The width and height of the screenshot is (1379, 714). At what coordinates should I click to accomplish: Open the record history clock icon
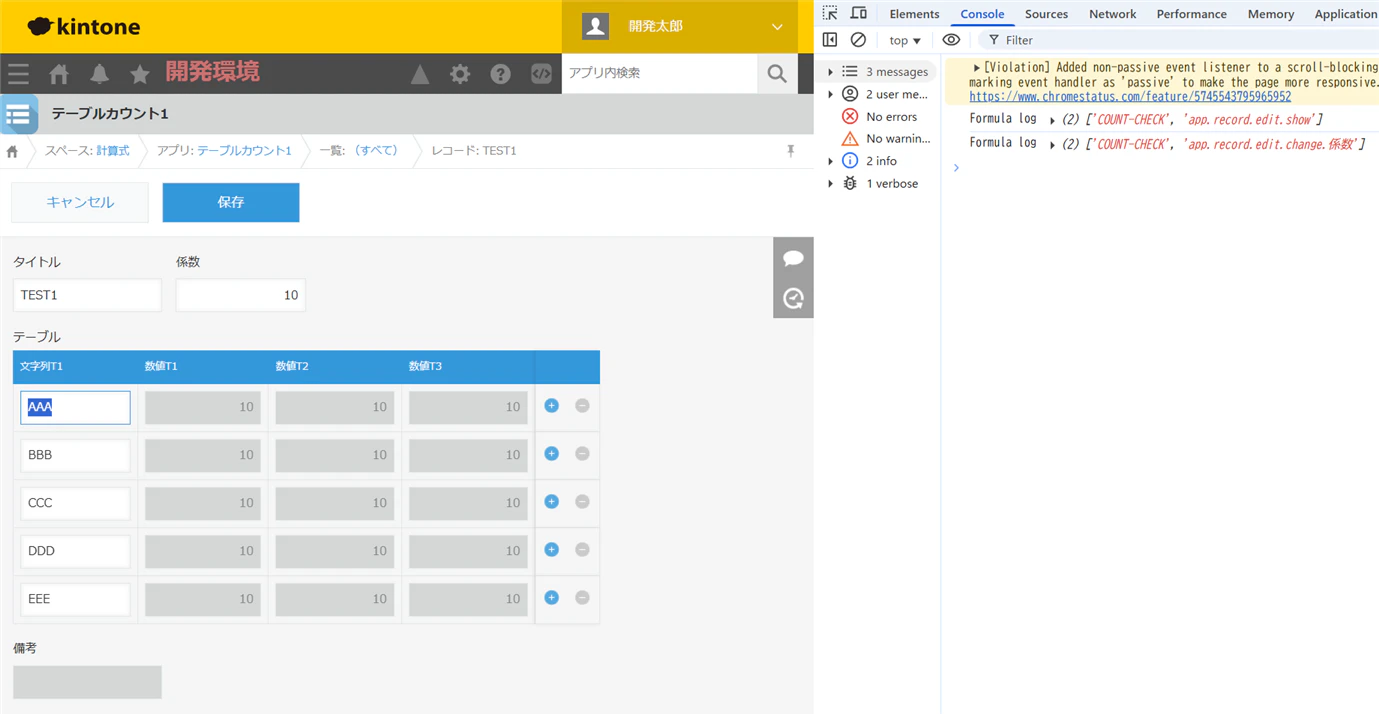click(793, 298)
